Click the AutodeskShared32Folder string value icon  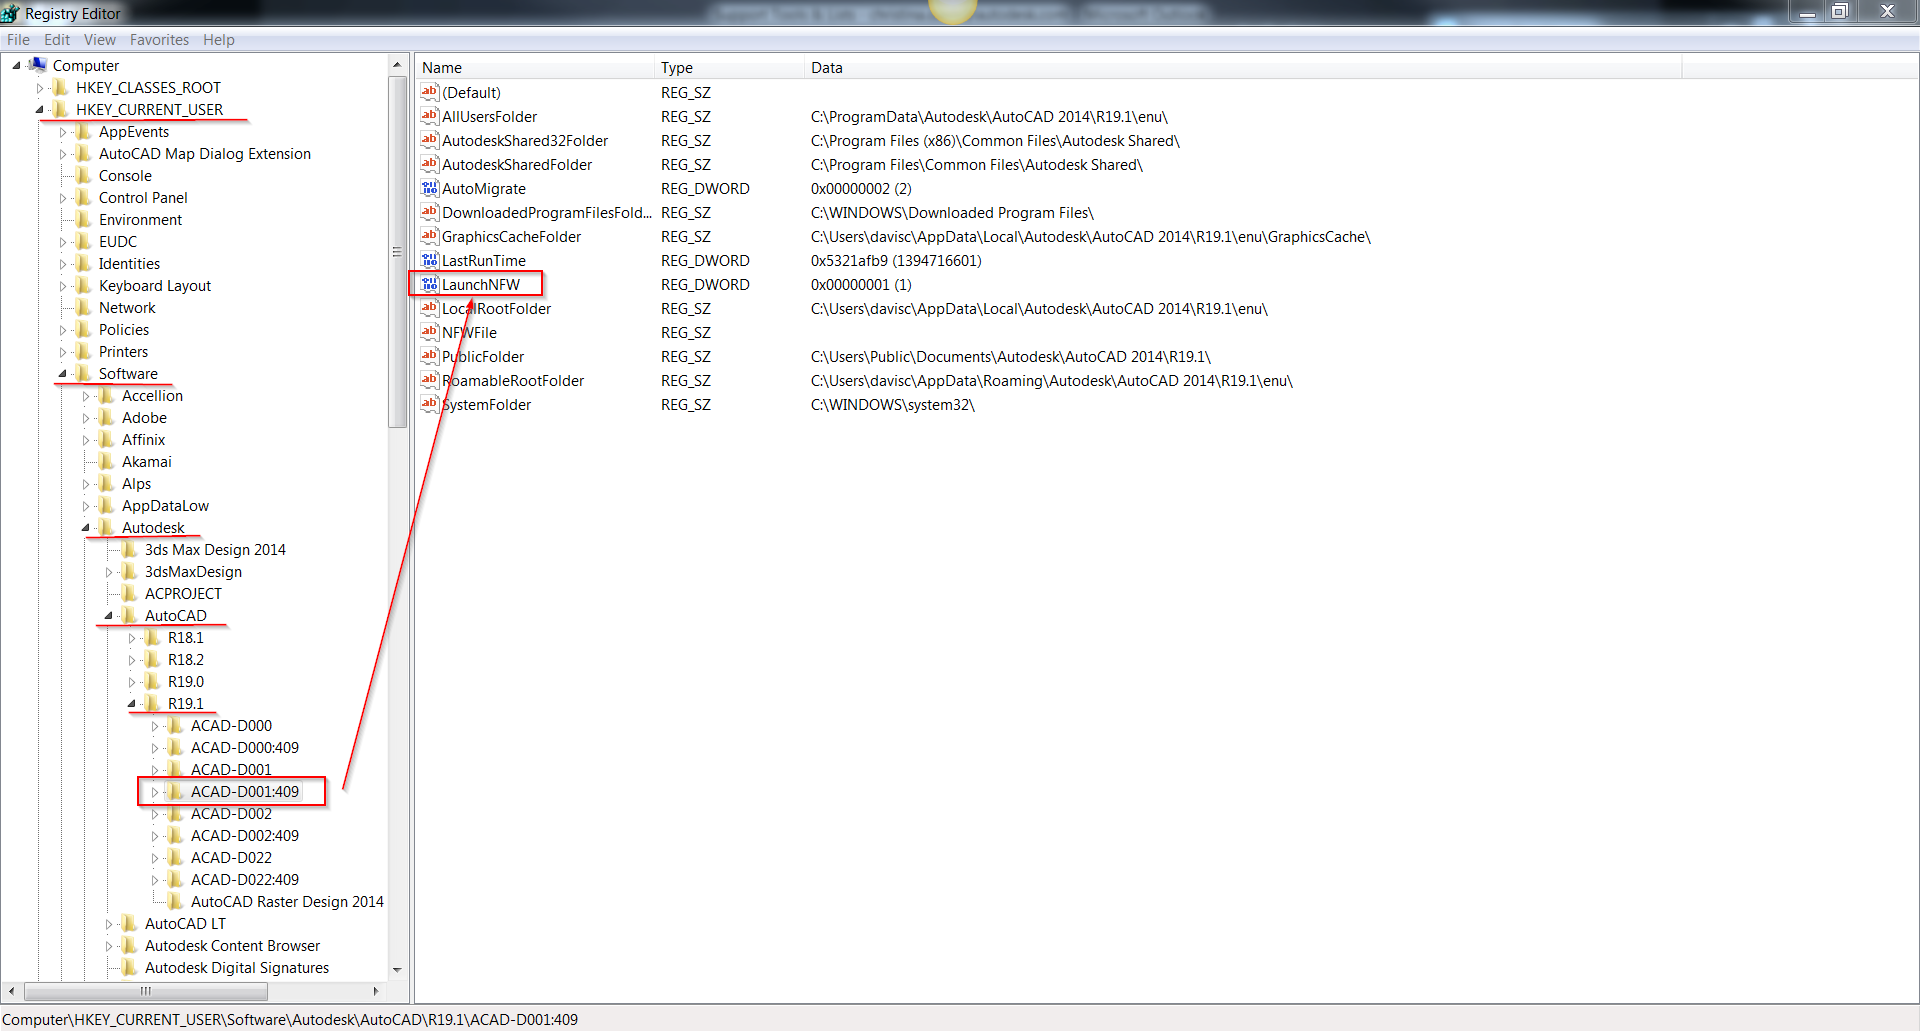tap(430, 140)
